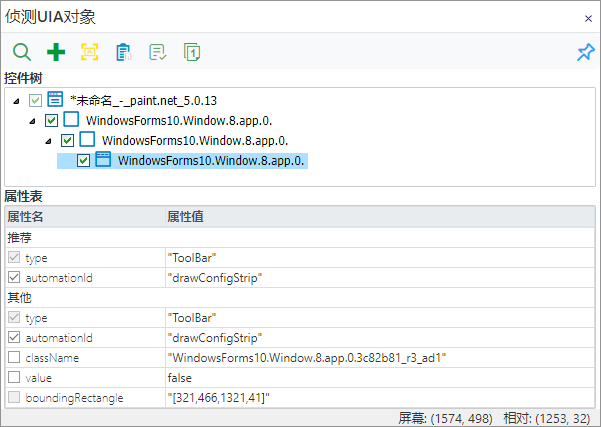601x427 pixels.
Task: Click the green plus add icon
Action: point(56,52)
